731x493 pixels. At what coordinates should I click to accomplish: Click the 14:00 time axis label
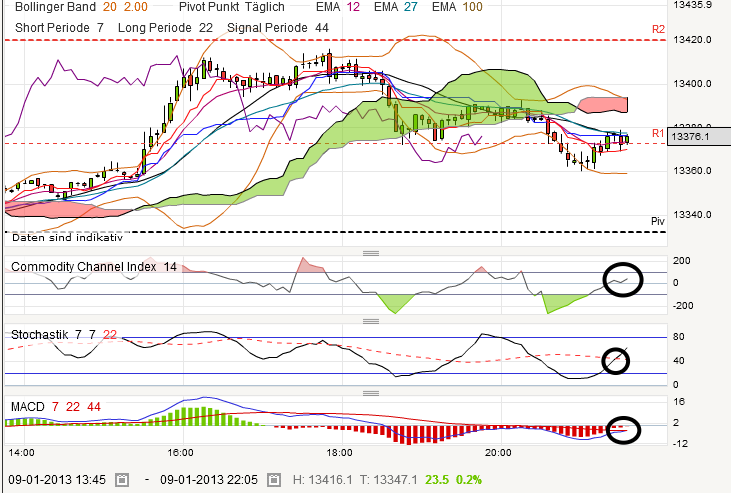click(x=21, y=452)
